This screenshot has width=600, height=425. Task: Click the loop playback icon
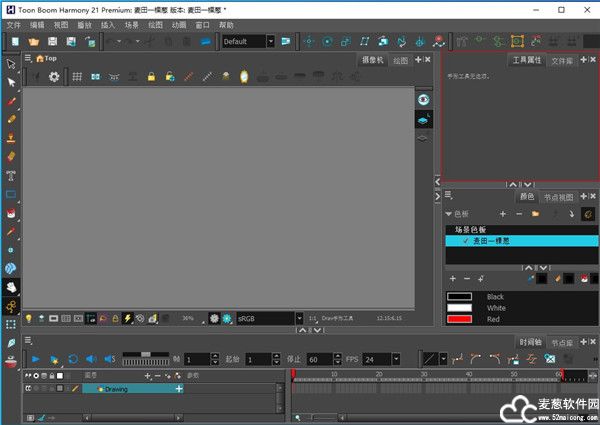71,358
